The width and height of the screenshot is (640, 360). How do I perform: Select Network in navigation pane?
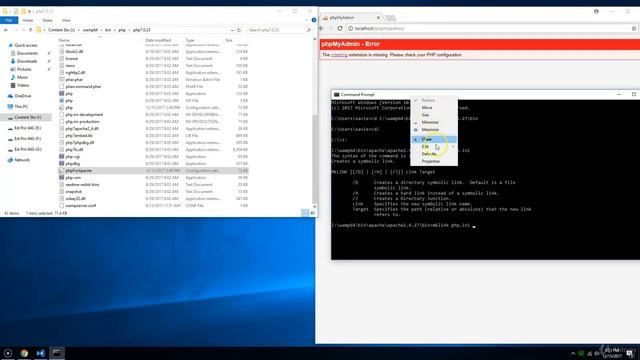(22, 160)
